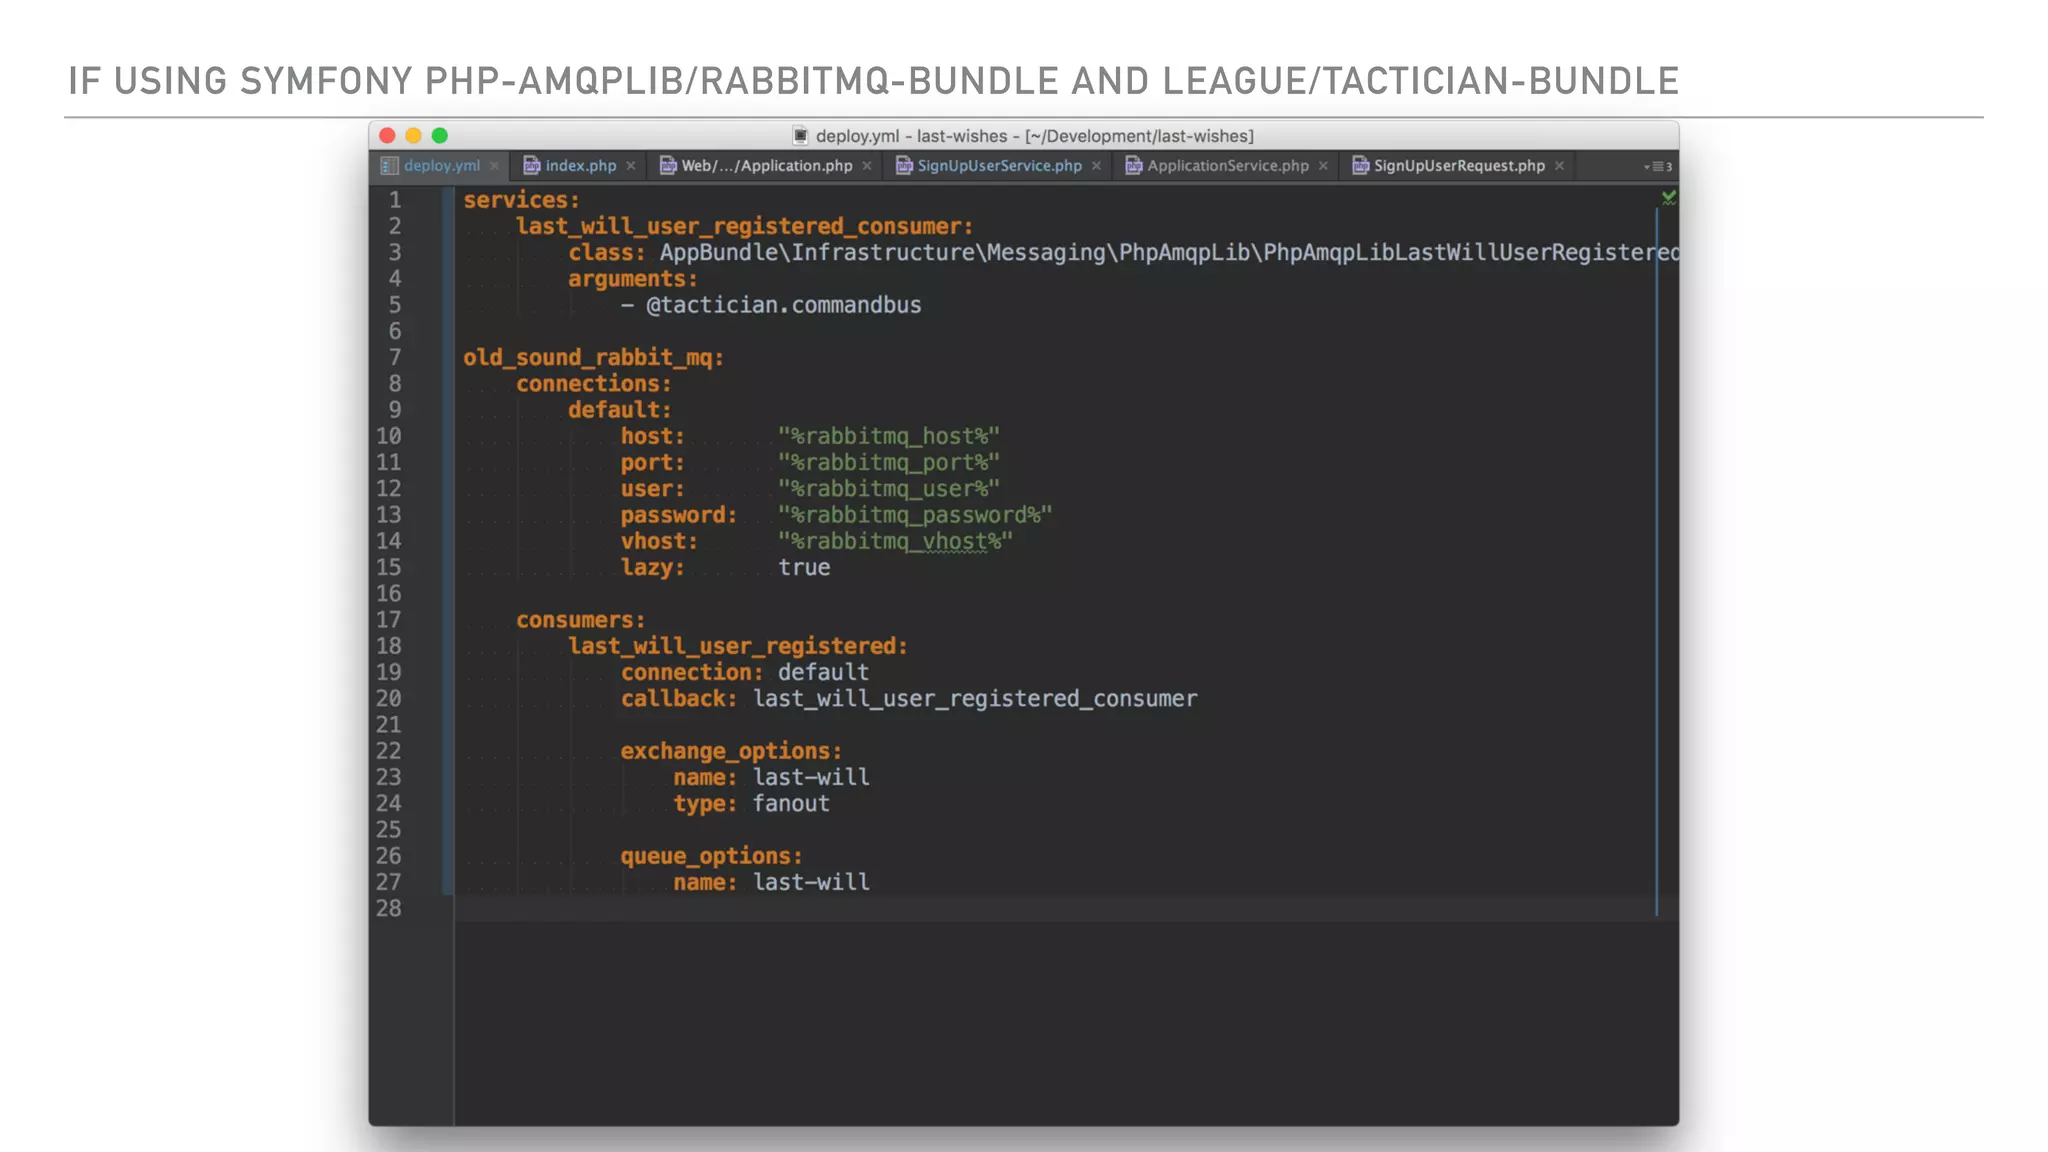
Task: Click the "%rabbitmq_host%" value
Action: pyautogui.click(x=889, y=436)
